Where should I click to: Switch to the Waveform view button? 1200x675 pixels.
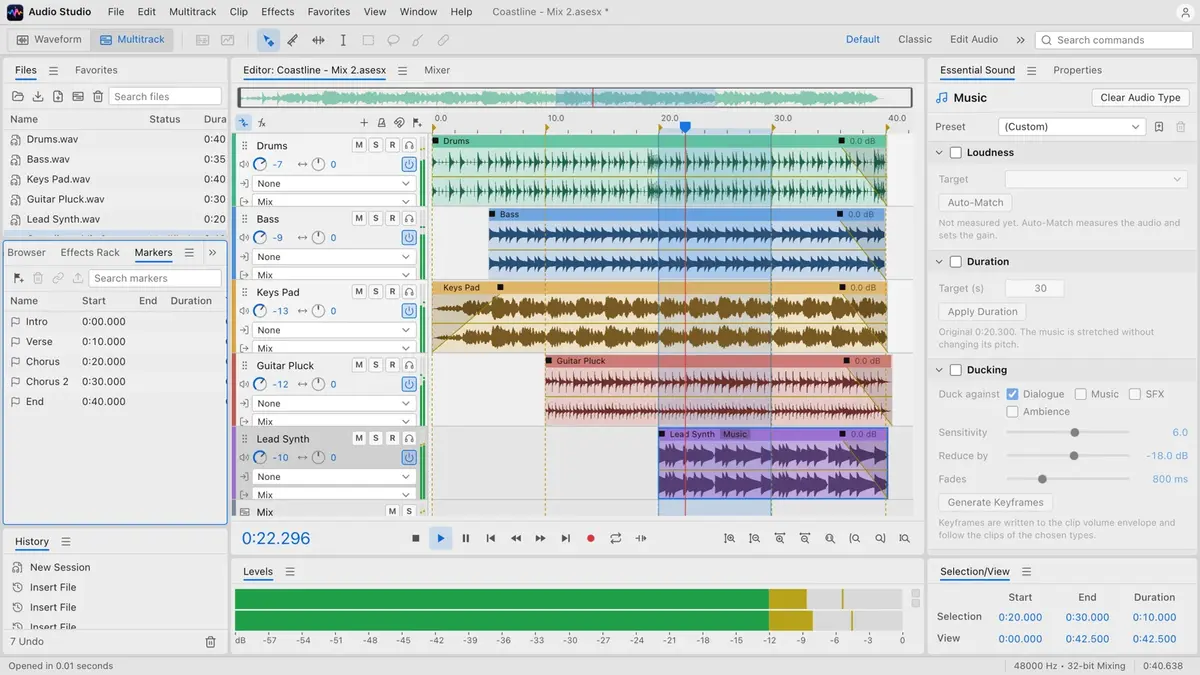click(x=50, y=40)
